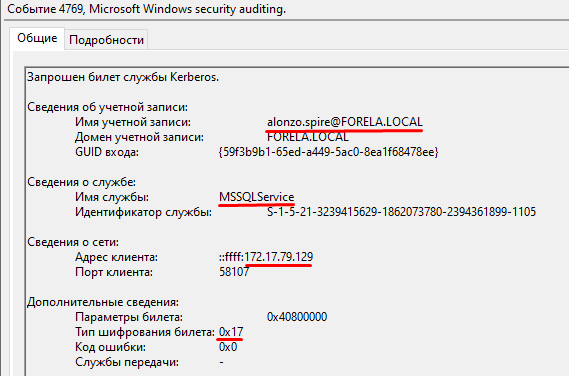Click ticket options value 0x40800000
Viewport: 569px width, 376px height.
pos(297,317)
